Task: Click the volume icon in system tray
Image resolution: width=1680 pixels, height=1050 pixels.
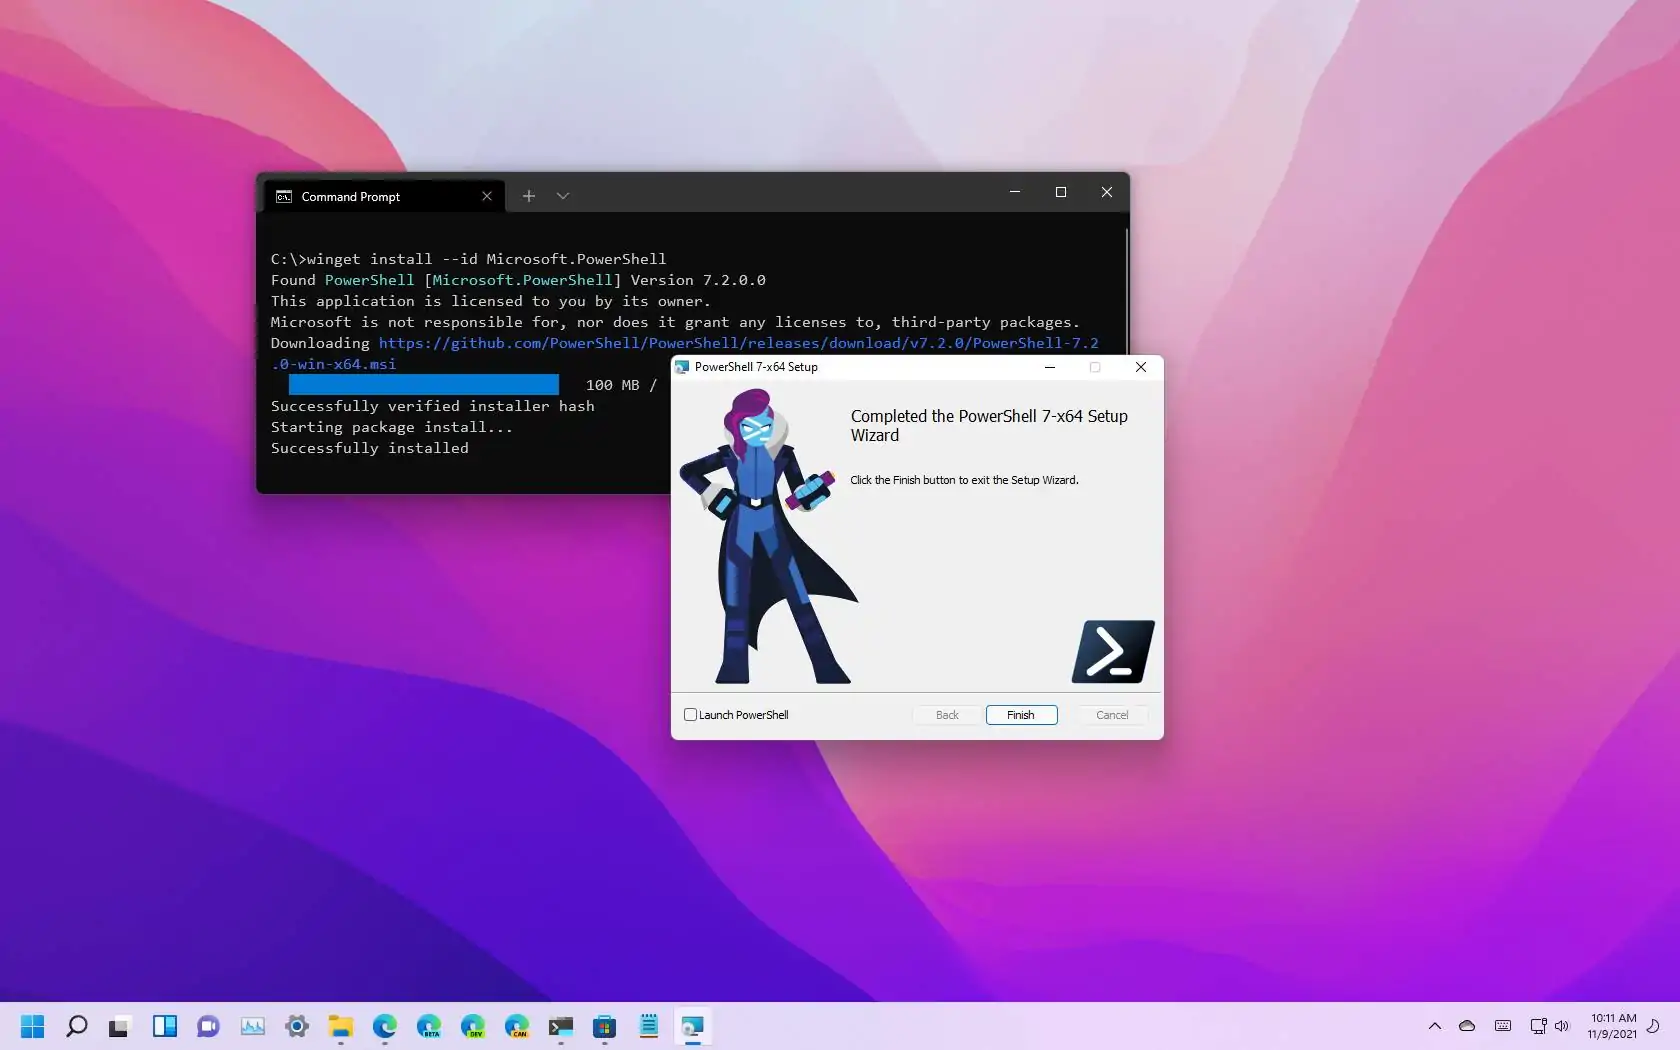Action: [1561, 1026]
